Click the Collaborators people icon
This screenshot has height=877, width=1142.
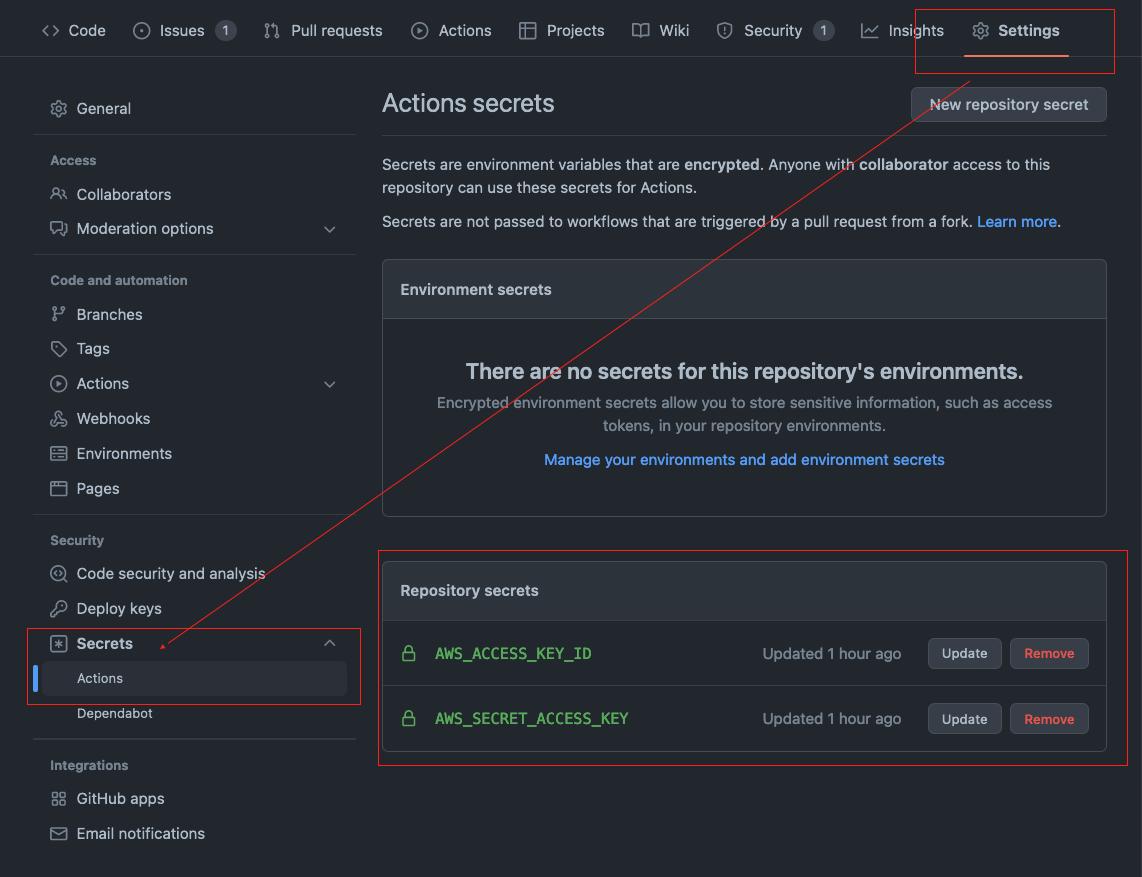[58, 194]
